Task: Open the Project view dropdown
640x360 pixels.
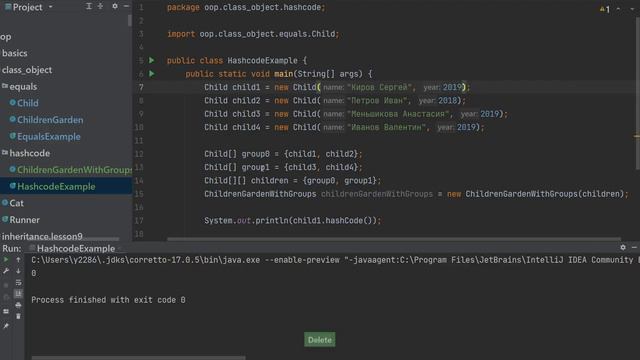Action: pyautogui.click(x=51, y=7)
